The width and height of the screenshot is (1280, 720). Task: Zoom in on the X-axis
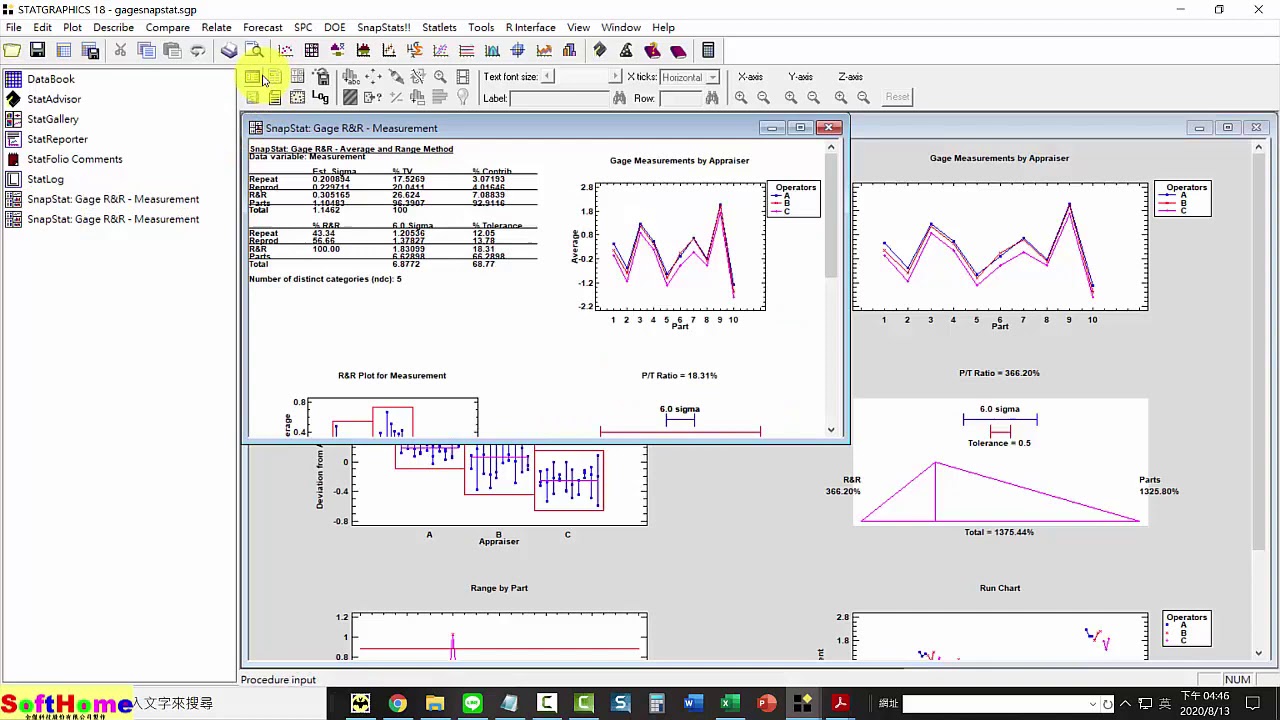(x=741, y=97)
